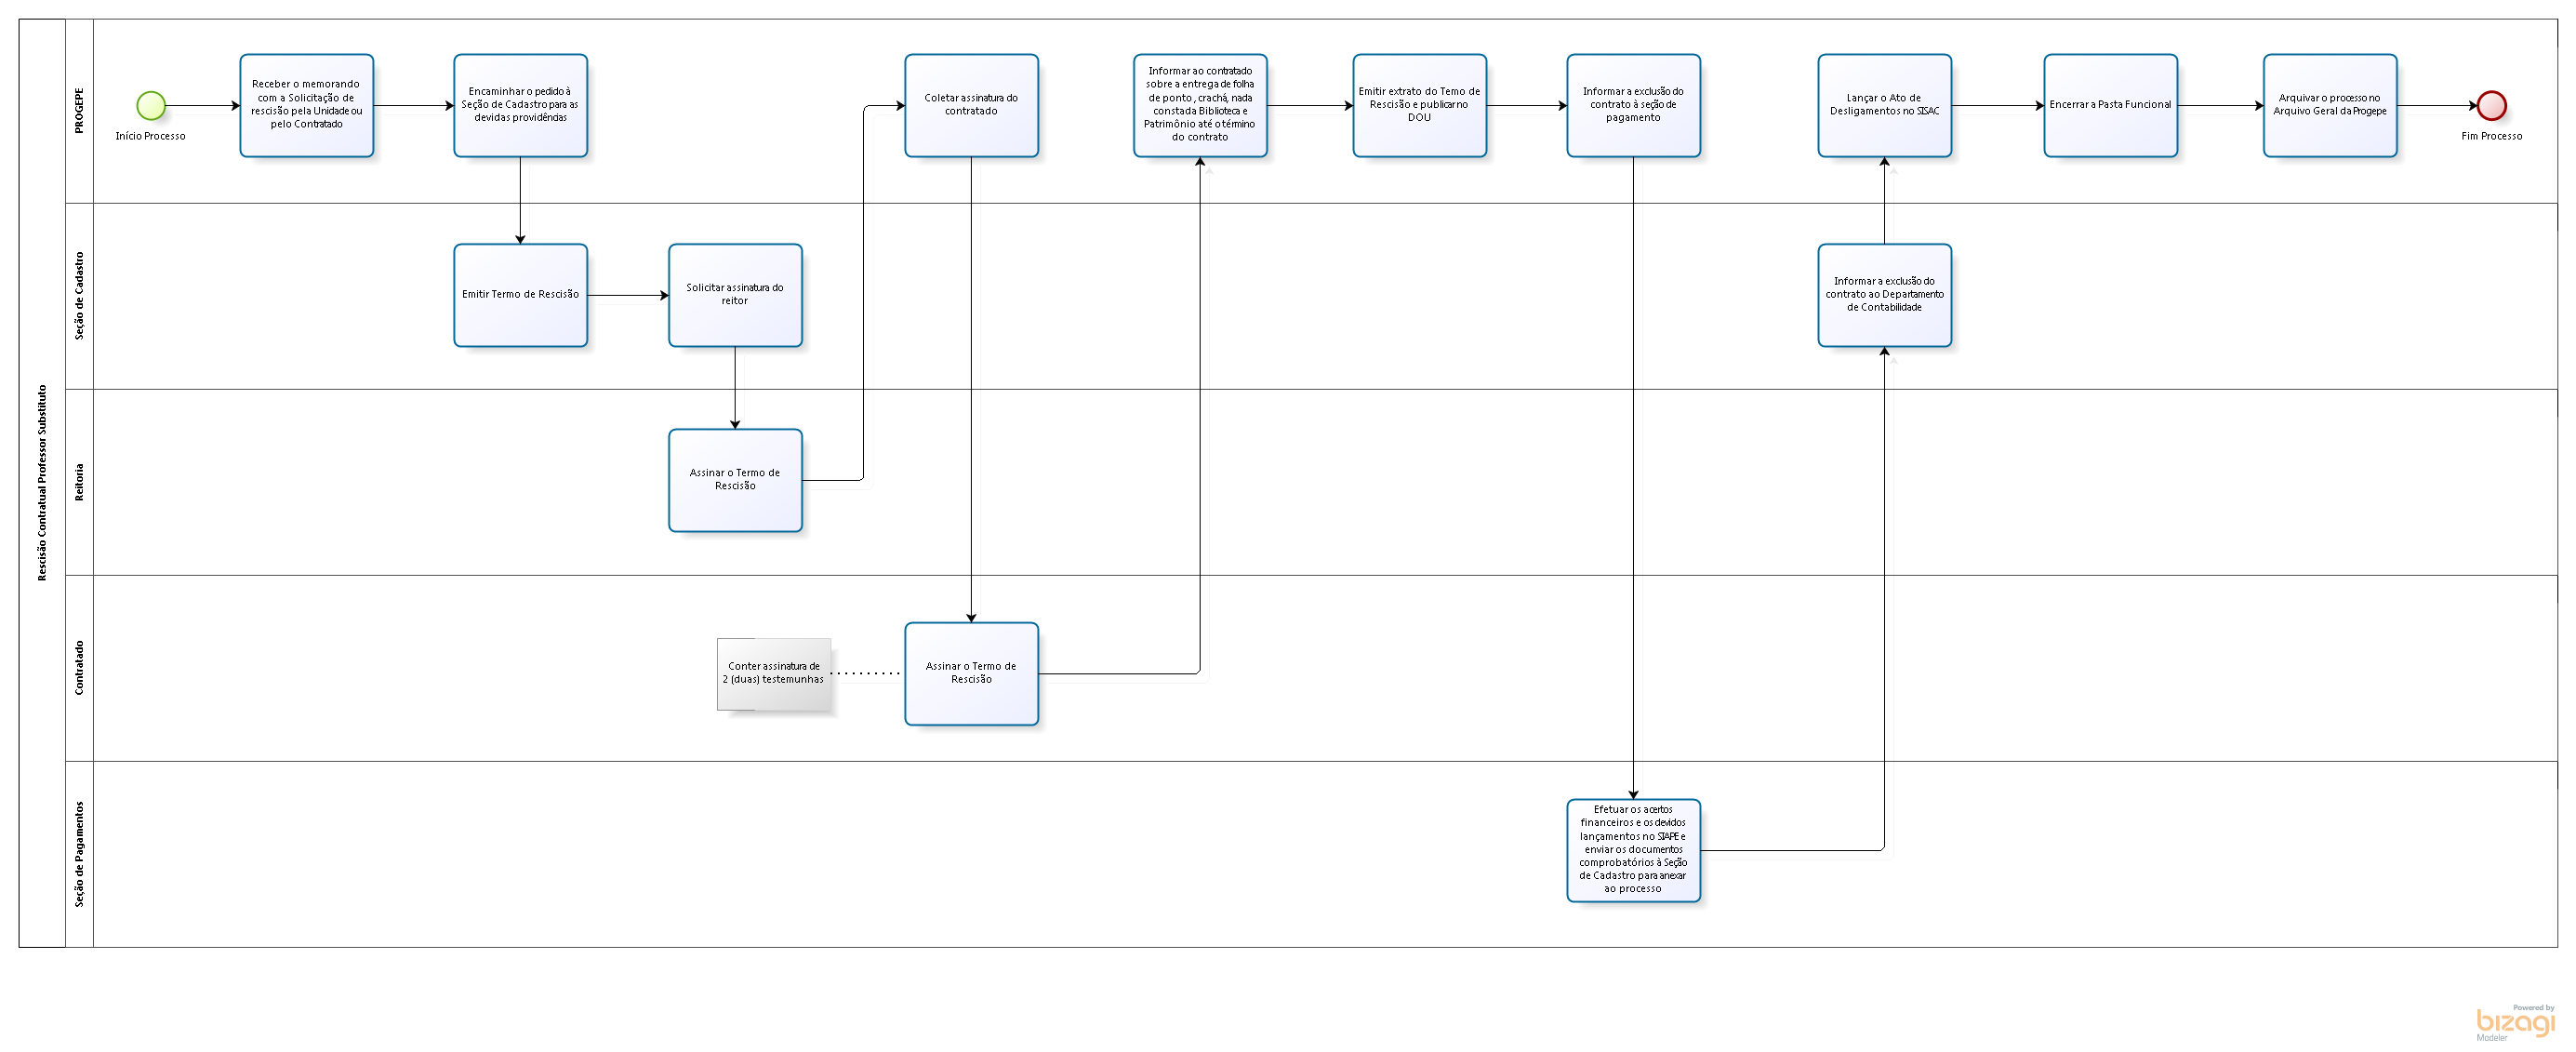This screenshot has height=1052, width=2576.
Task: Select 'Solicitar assinatura do reitor' task
Action: (x=735, y=295)
